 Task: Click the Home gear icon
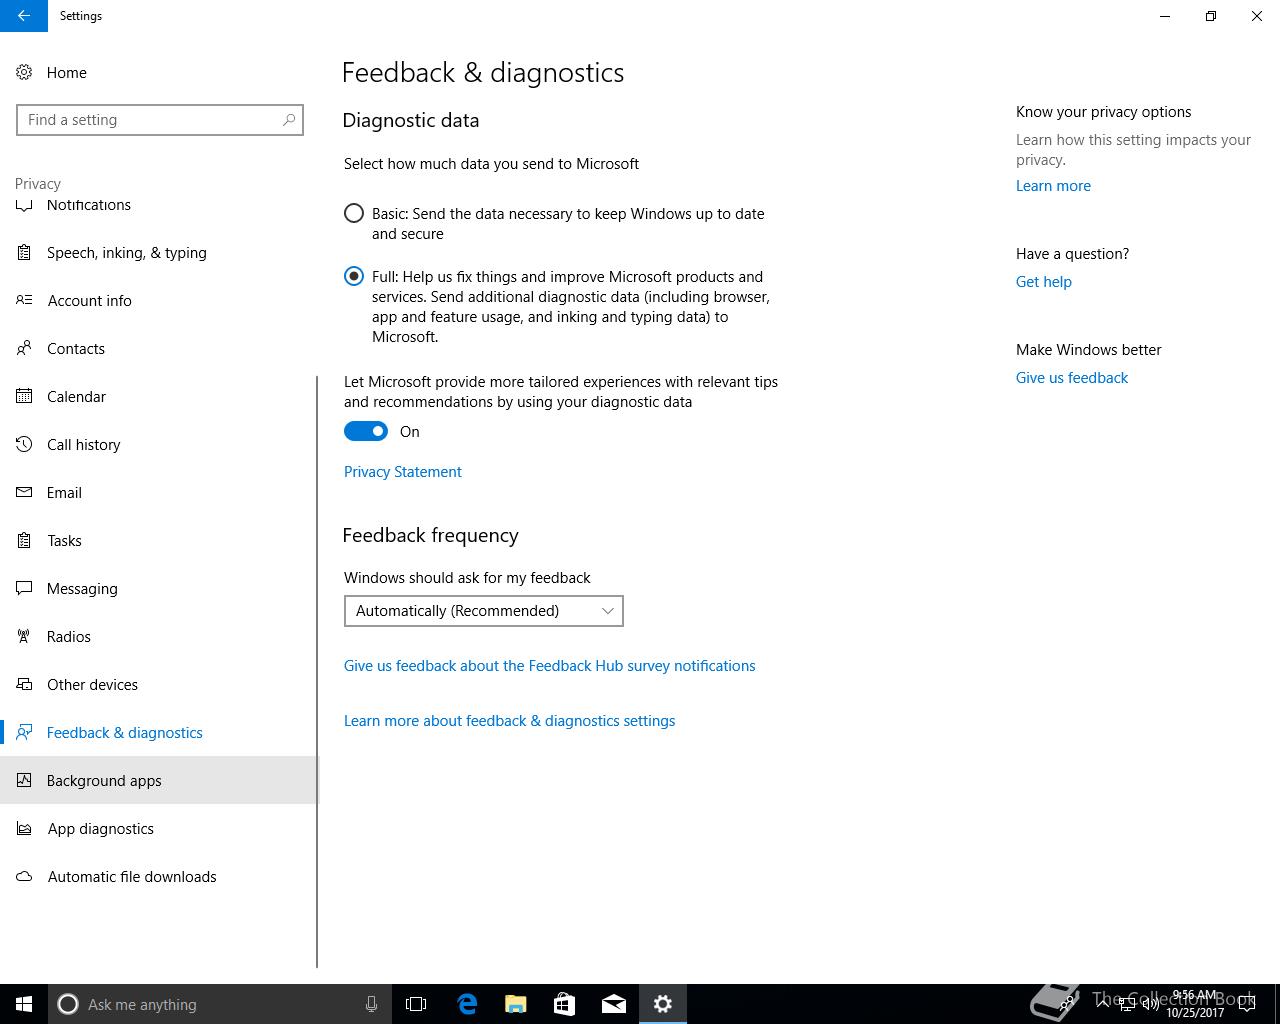coord(24,72)
